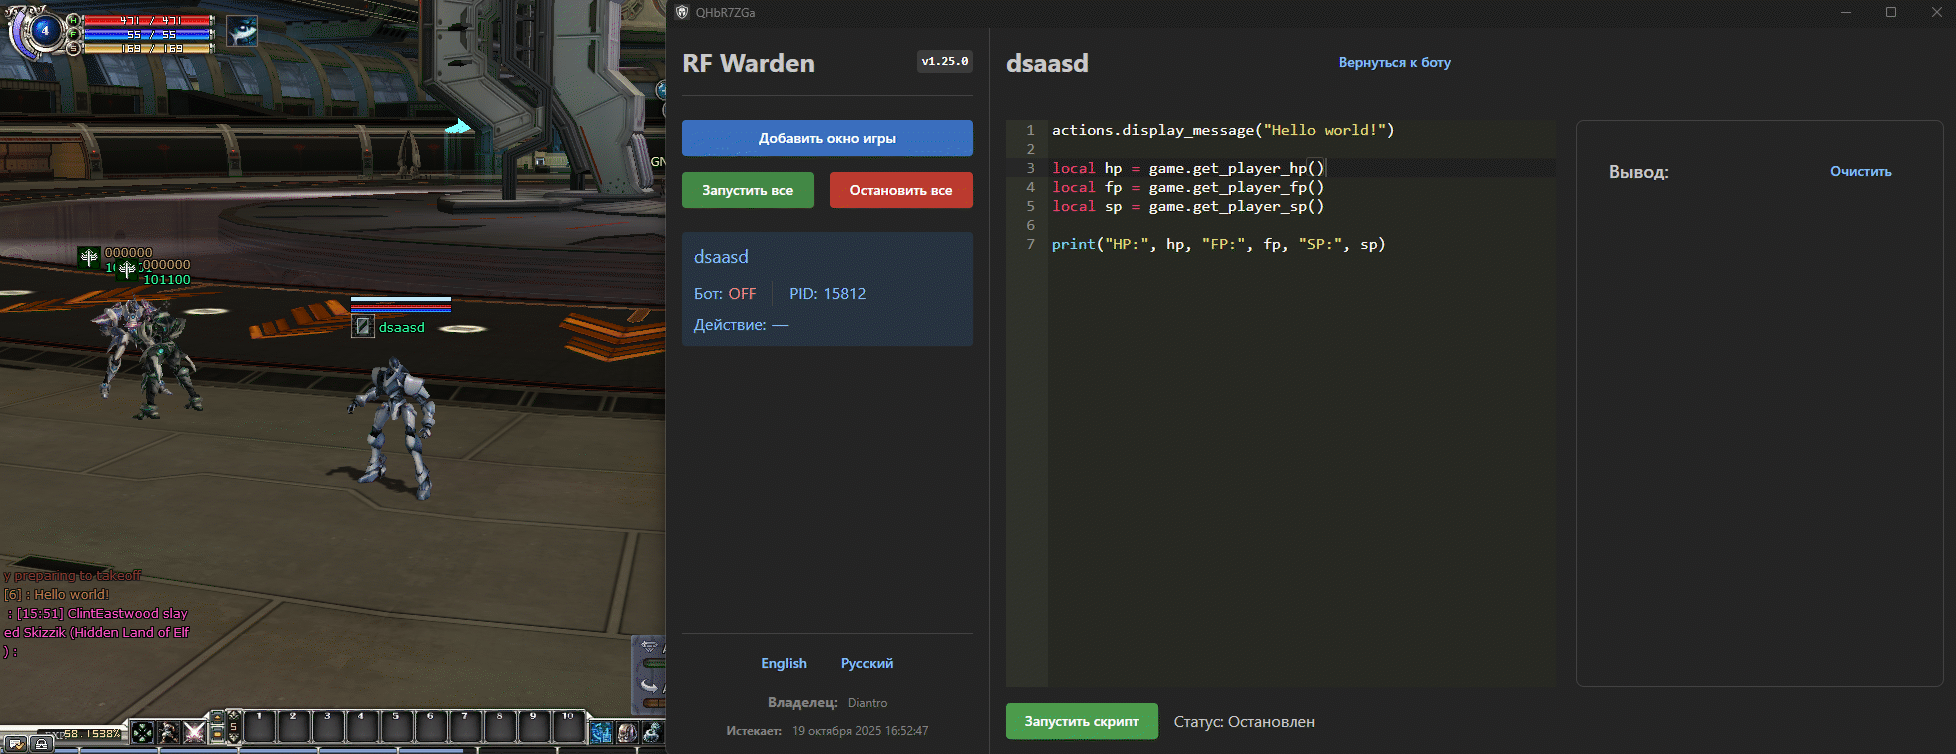Select game hotbar slot 9
The width and height of the screenshot is (1956, 754).
[534, 727]
